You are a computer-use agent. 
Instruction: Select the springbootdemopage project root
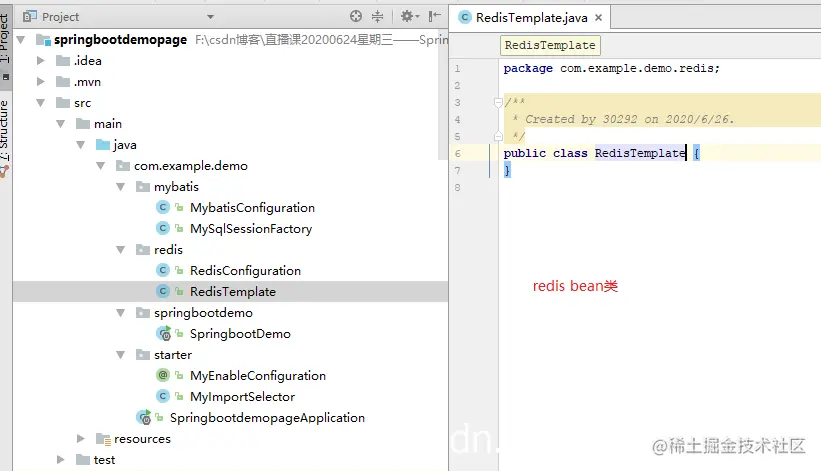pos(120,40)
